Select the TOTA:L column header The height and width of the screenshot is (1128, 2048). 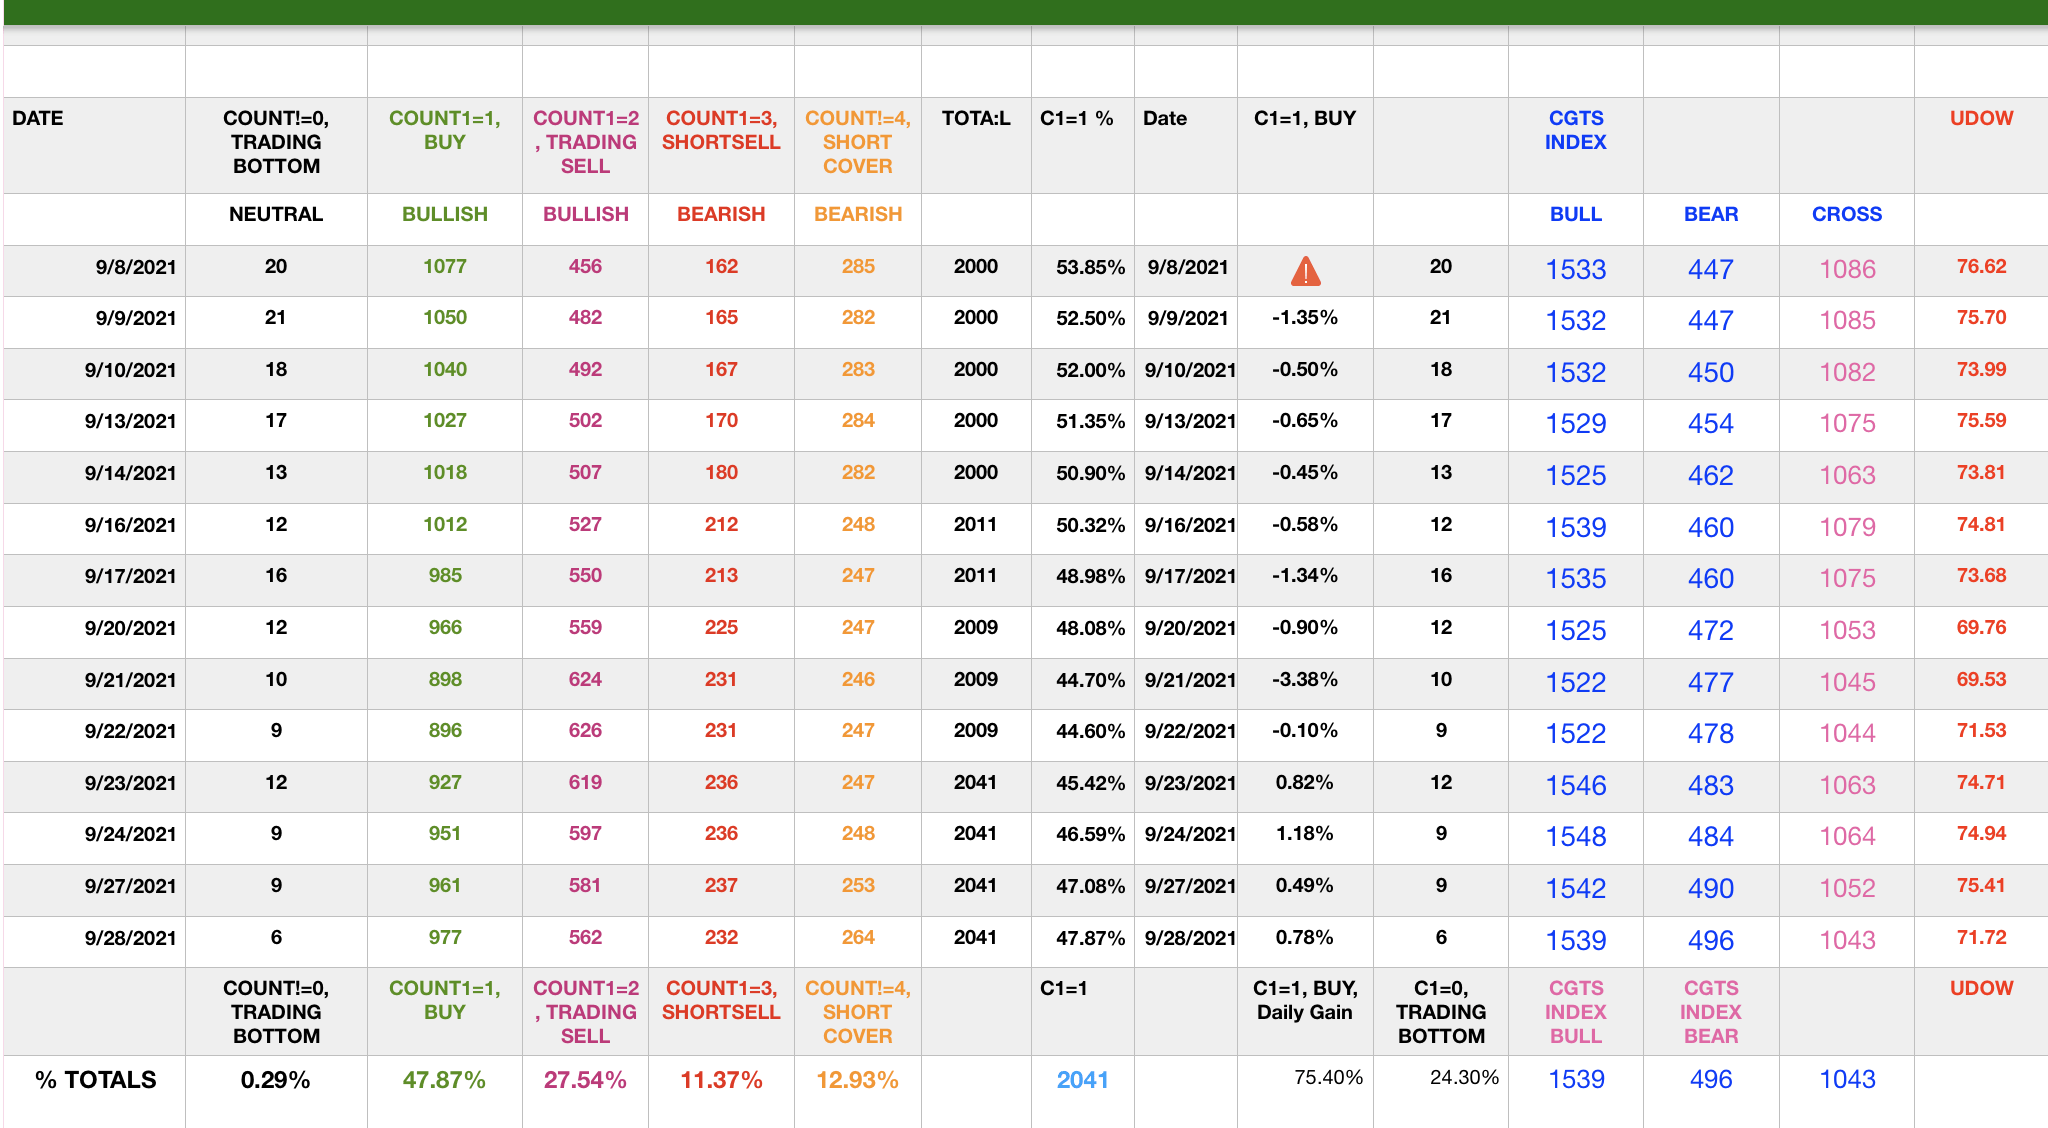coord(975,118)
